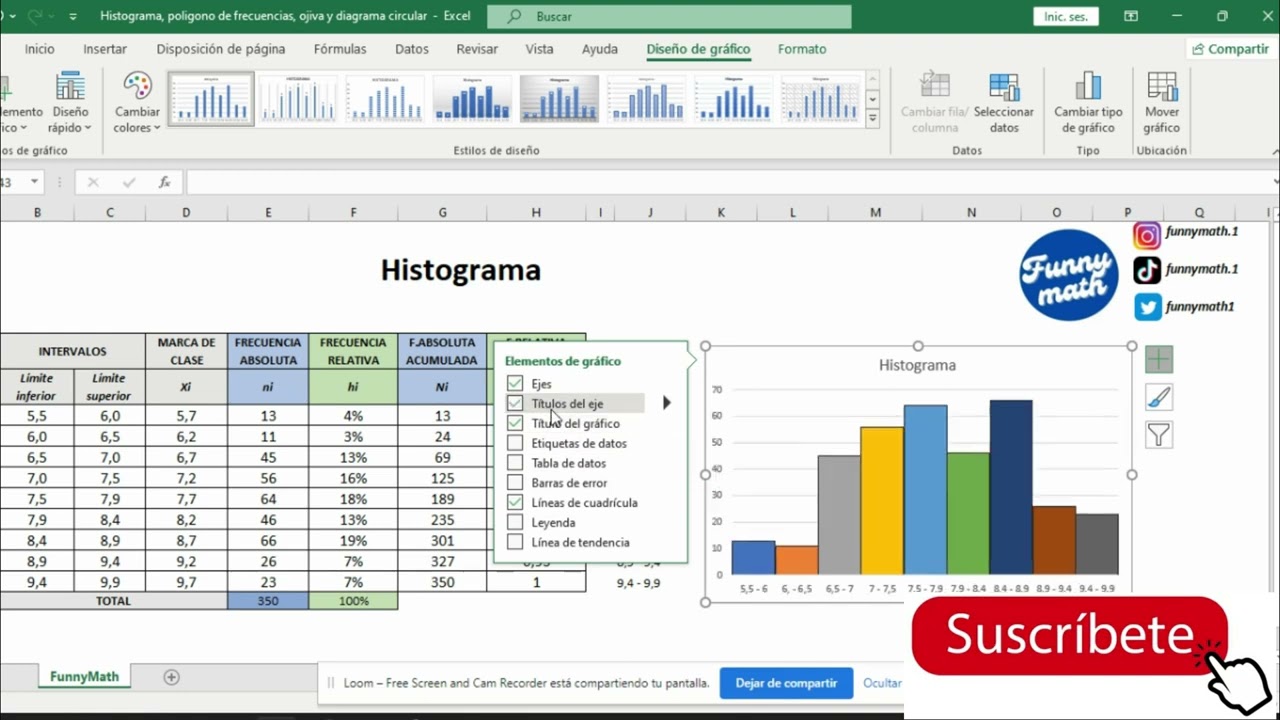
Task: Expand the chart styles gallery more arrow
Action: click(x=872, y=118)
